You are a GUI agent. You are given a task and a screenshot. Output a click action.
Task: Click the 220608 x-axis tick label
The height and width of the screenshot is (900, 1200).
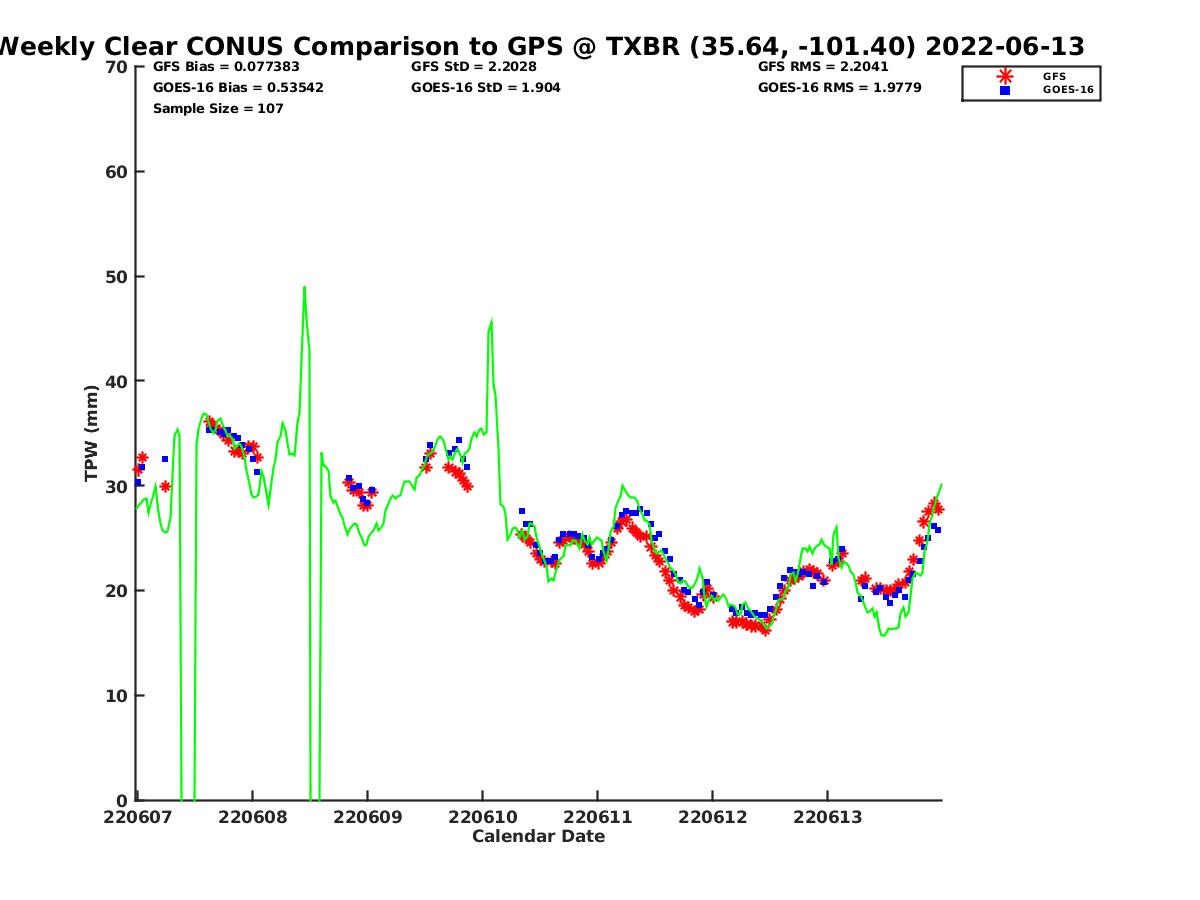(252, 817)
